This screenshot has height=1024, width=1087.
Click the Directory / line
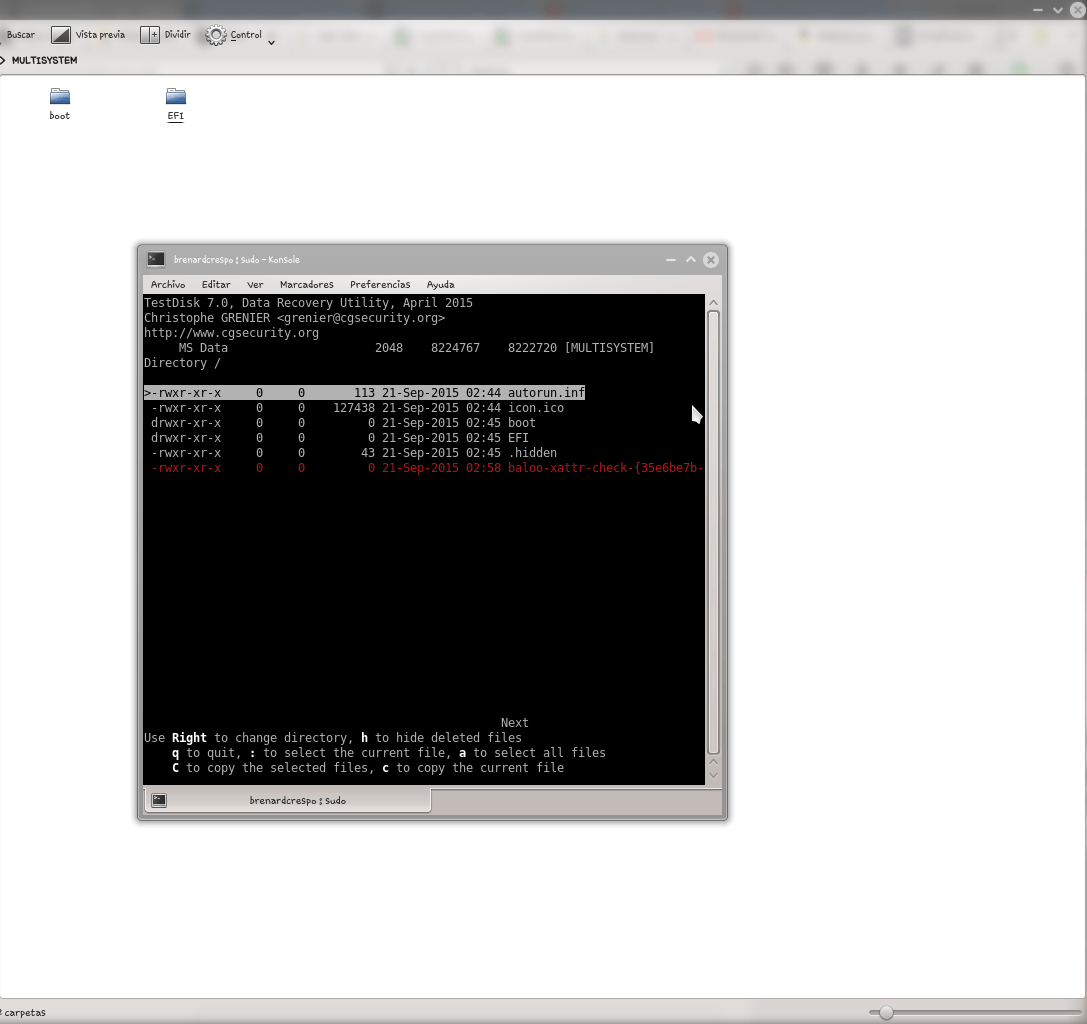[x=182, y=363]
